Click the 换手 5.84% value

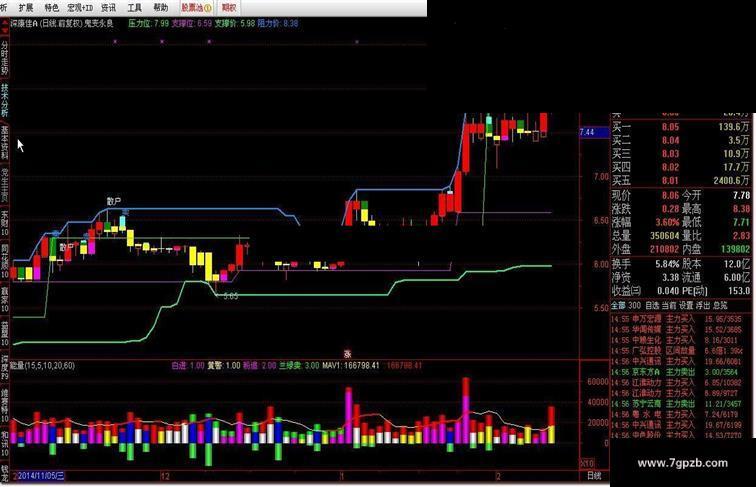click(x=667, y=264)
